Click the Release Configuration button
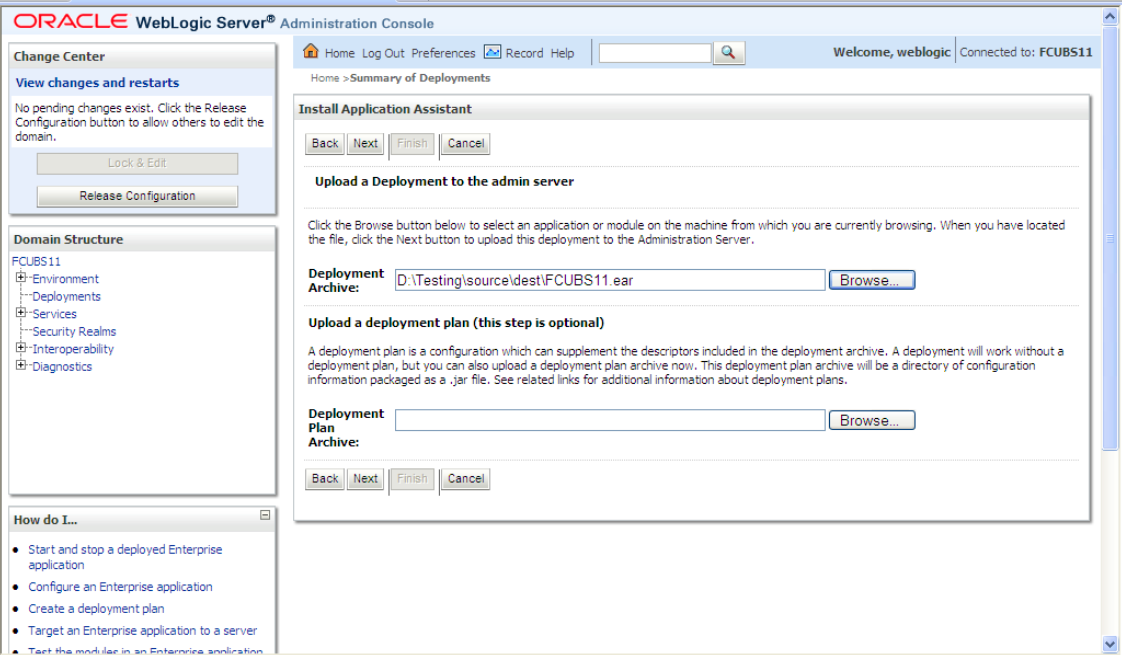Screen dimensions: 1122x655 click(x=137, y=195)
